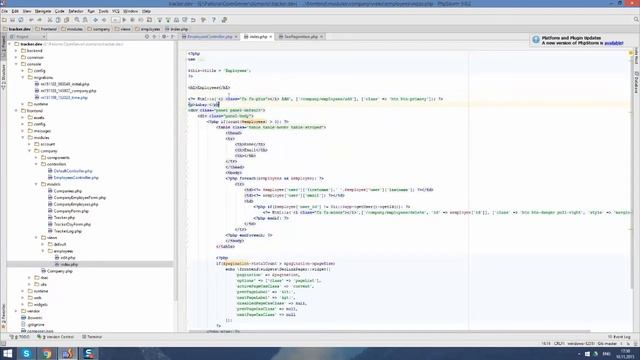Click the Run play toolbar icon
This screenshot has width=640, height=360.
[124, 20]
